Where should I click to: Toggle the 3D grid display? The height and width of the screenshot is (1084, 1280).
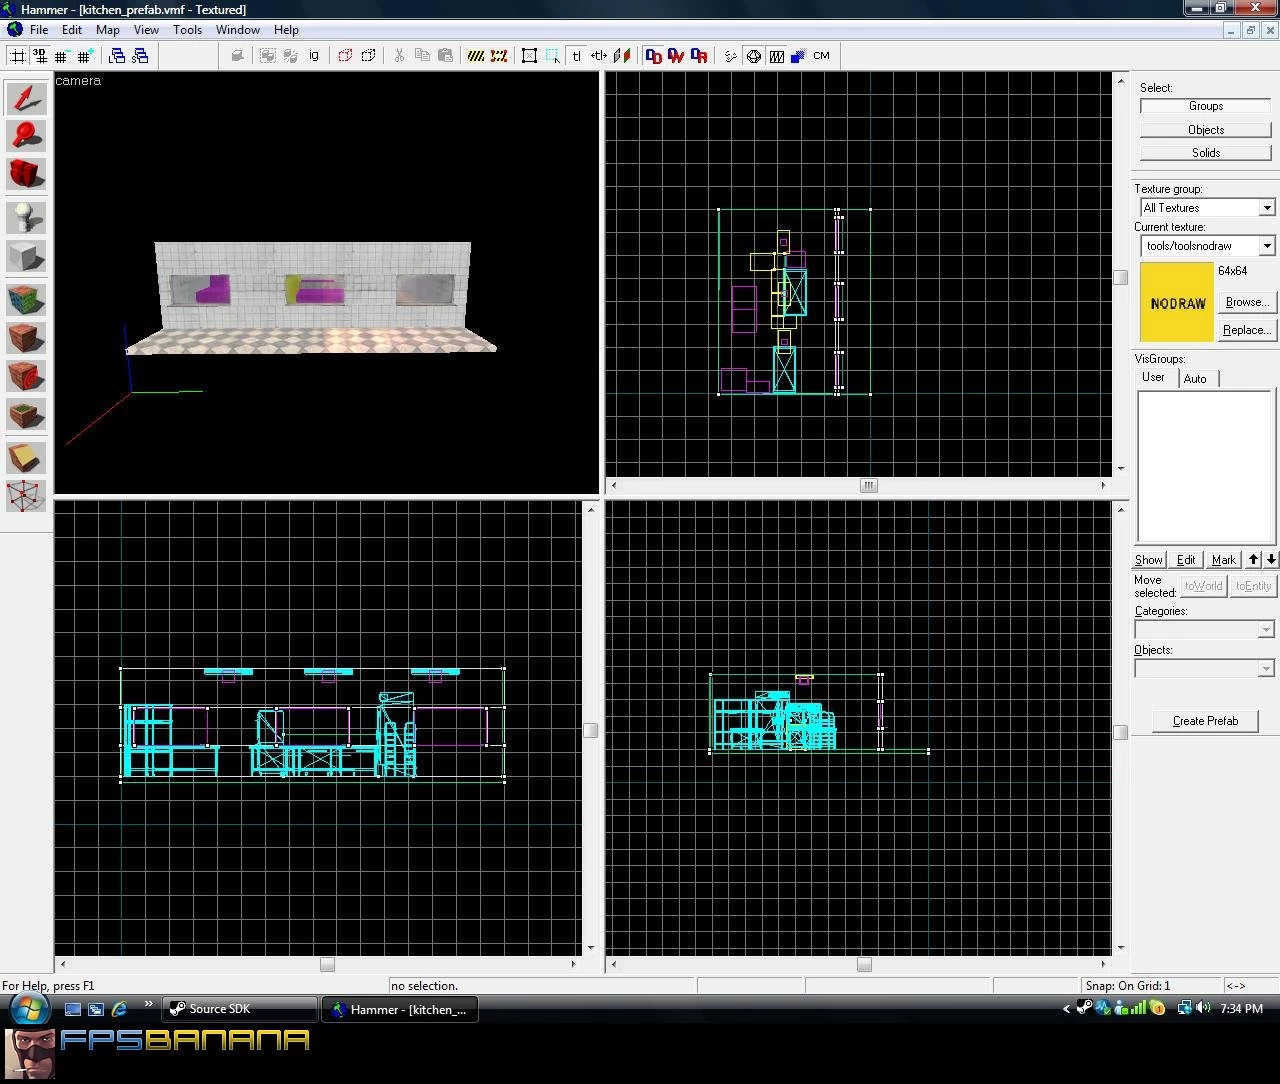(x=40, y=56)
